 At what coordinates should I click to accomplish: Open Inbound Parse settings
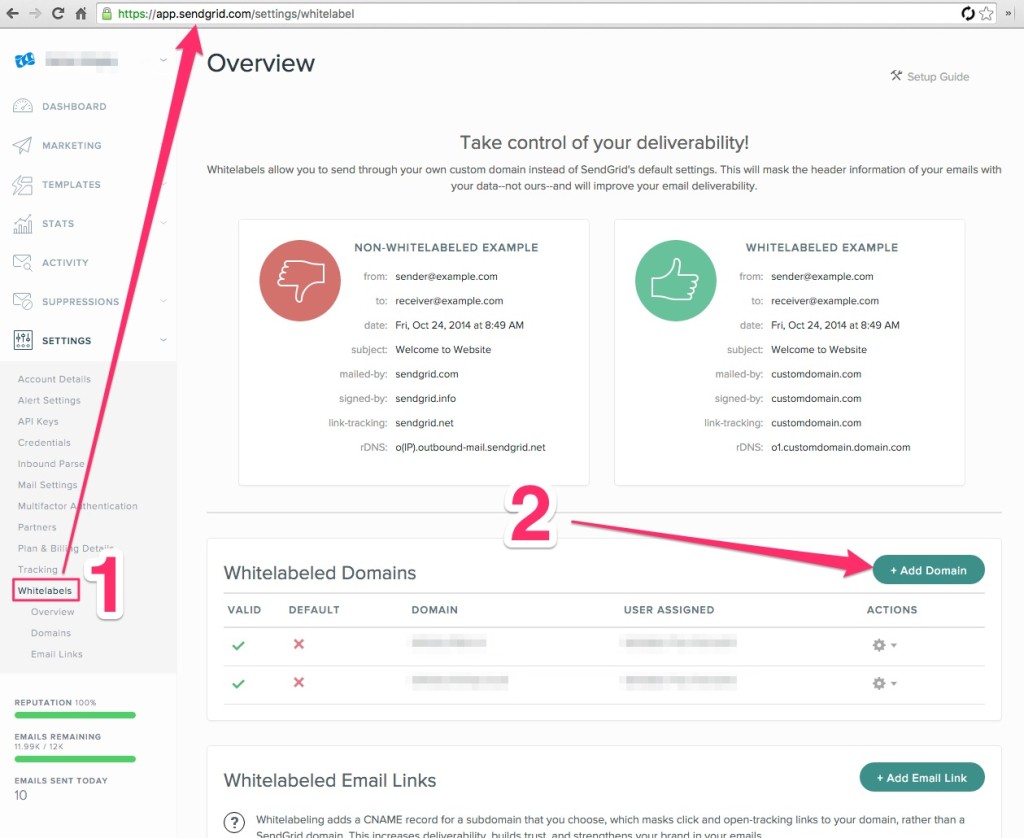51,464
